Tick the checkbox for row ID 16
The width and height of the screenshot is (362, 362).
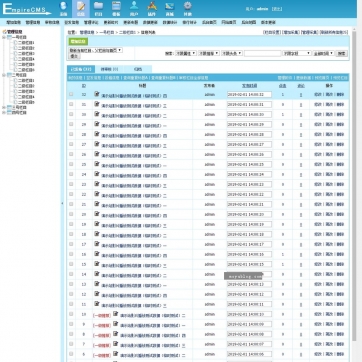point(71,254)
